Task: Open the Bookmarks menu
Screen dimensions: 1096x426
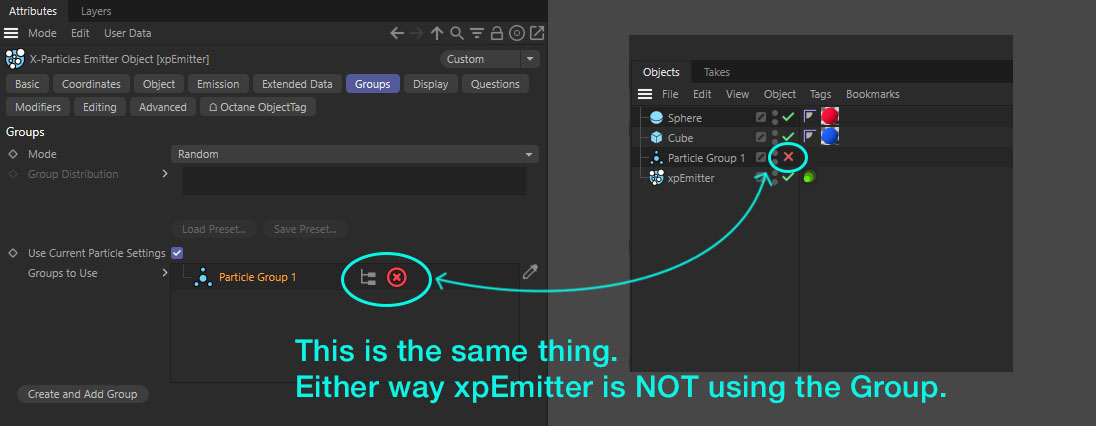Action: pos(872,94)
